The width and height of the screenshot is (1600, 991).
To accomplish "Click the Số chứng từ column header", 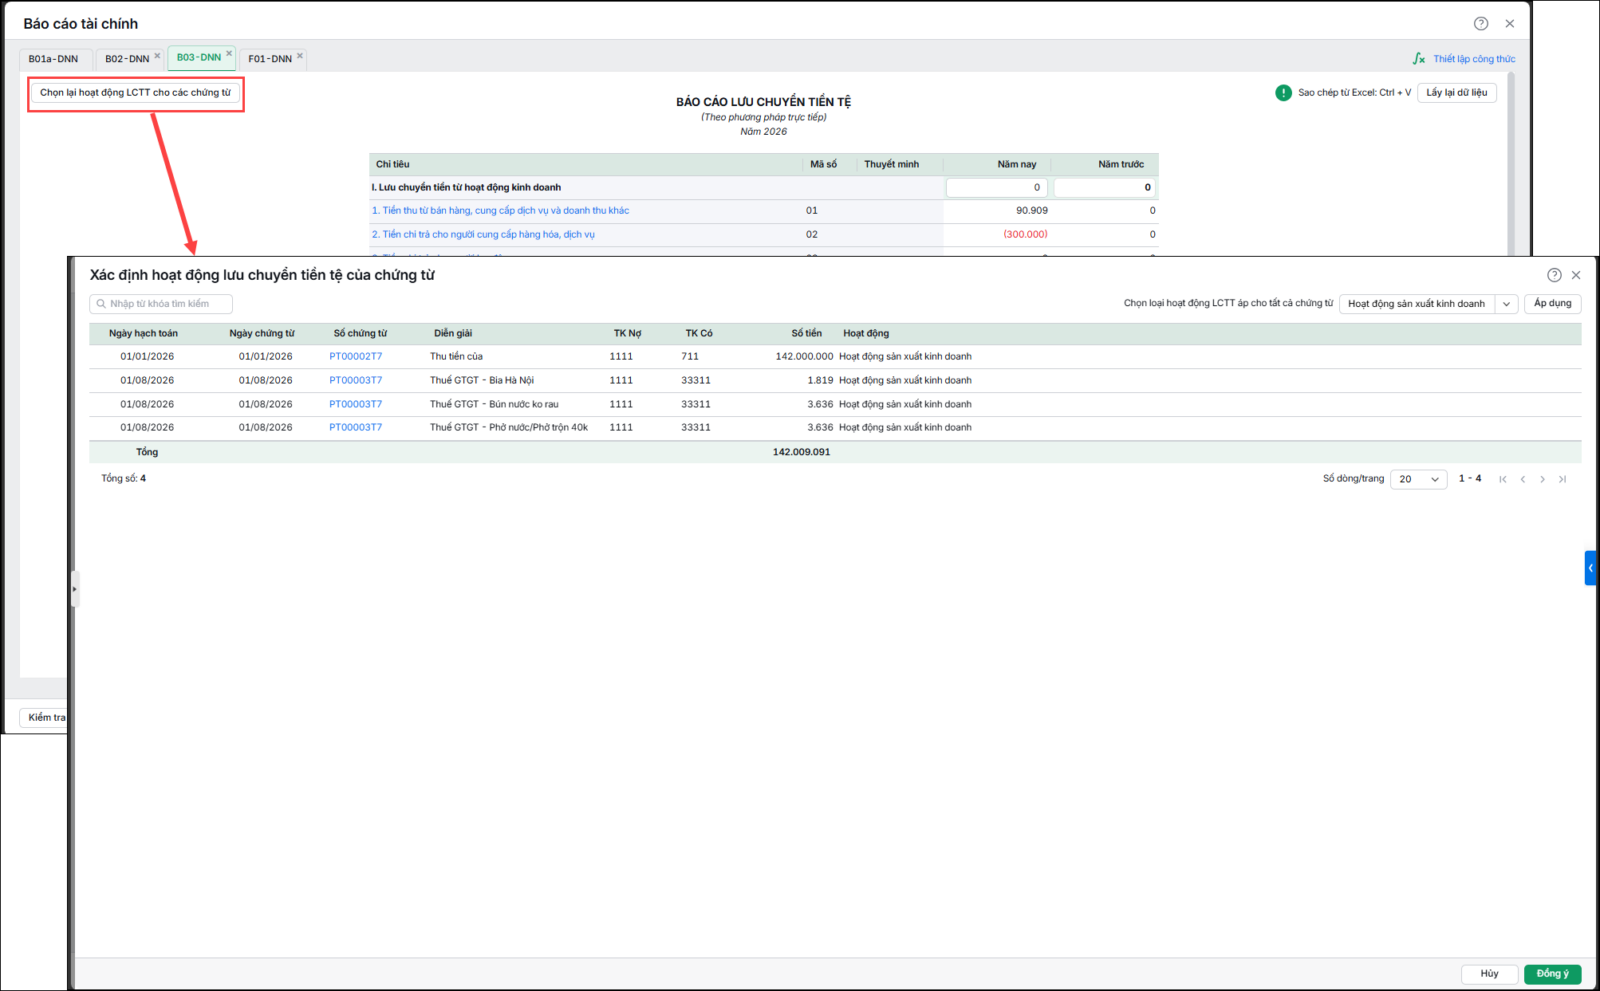I will tap(360, 334).
